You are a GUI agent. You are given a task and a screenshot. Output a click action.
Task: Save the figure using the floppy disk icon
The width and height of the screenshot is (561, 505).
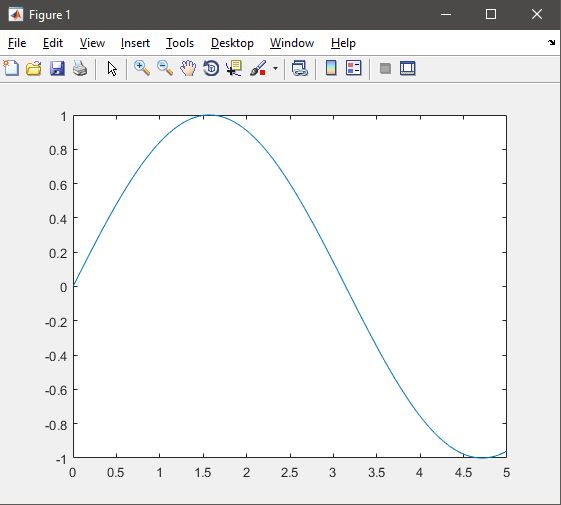click(57, 68)
